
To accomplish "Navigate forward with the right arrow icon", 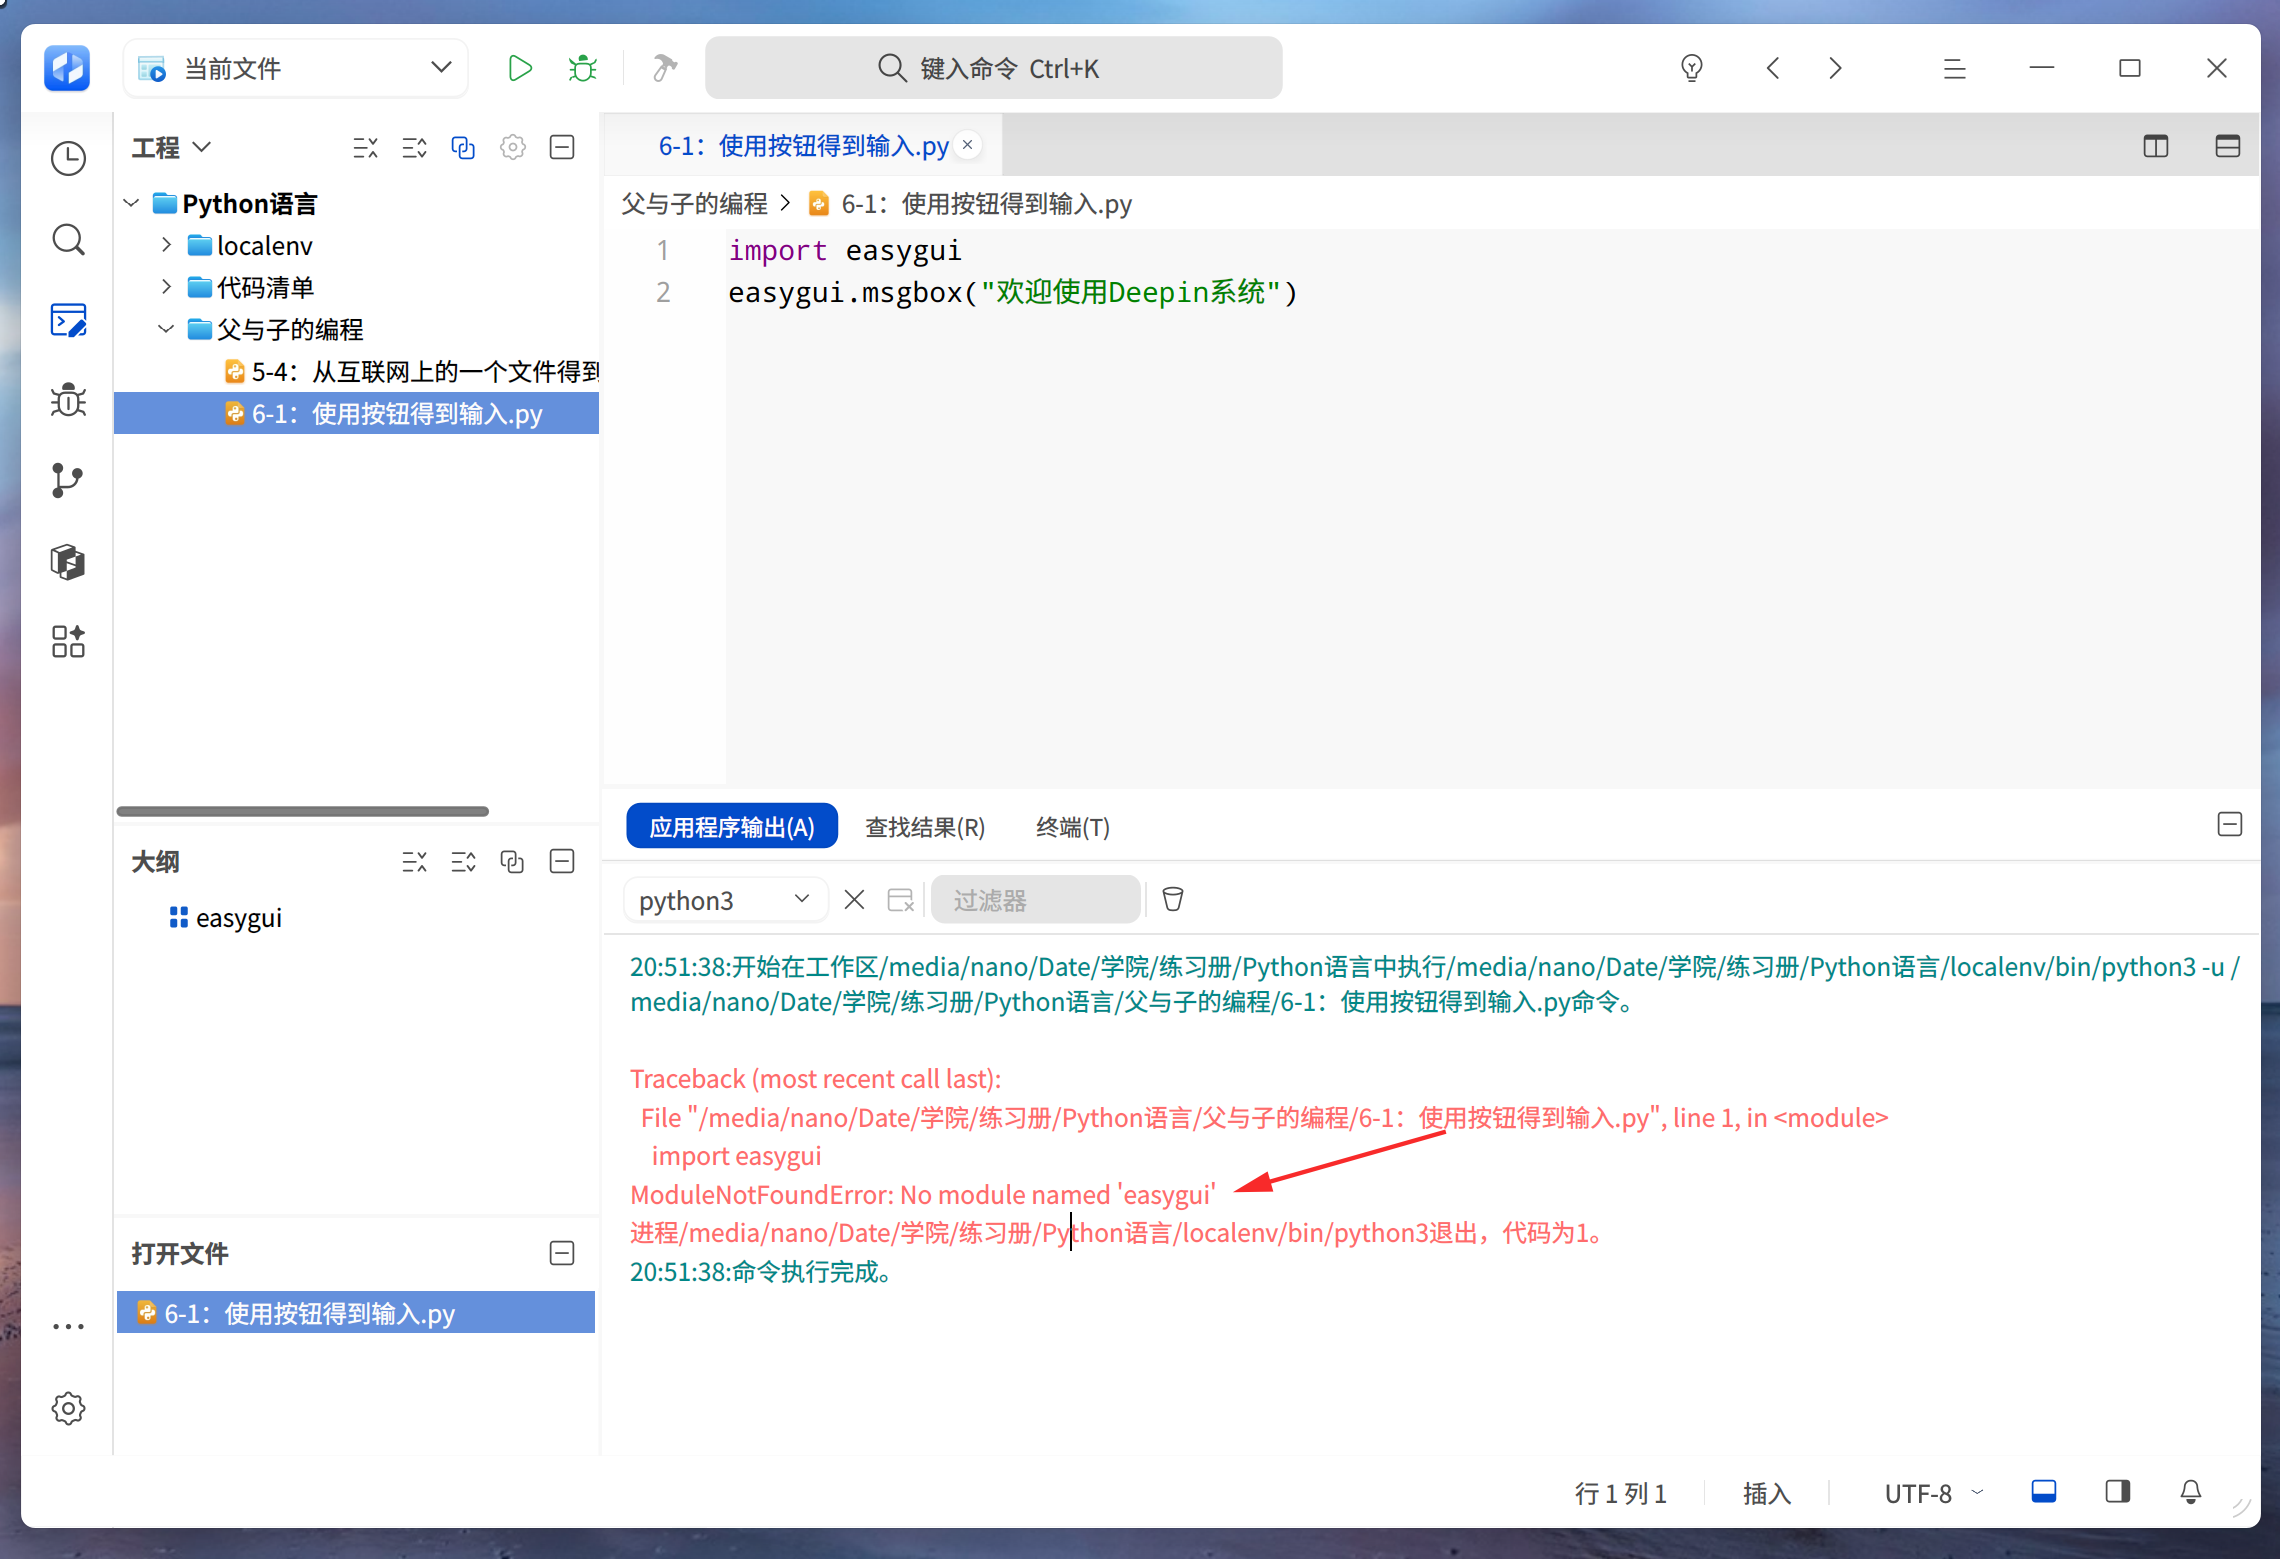I will click(1835, 68).
